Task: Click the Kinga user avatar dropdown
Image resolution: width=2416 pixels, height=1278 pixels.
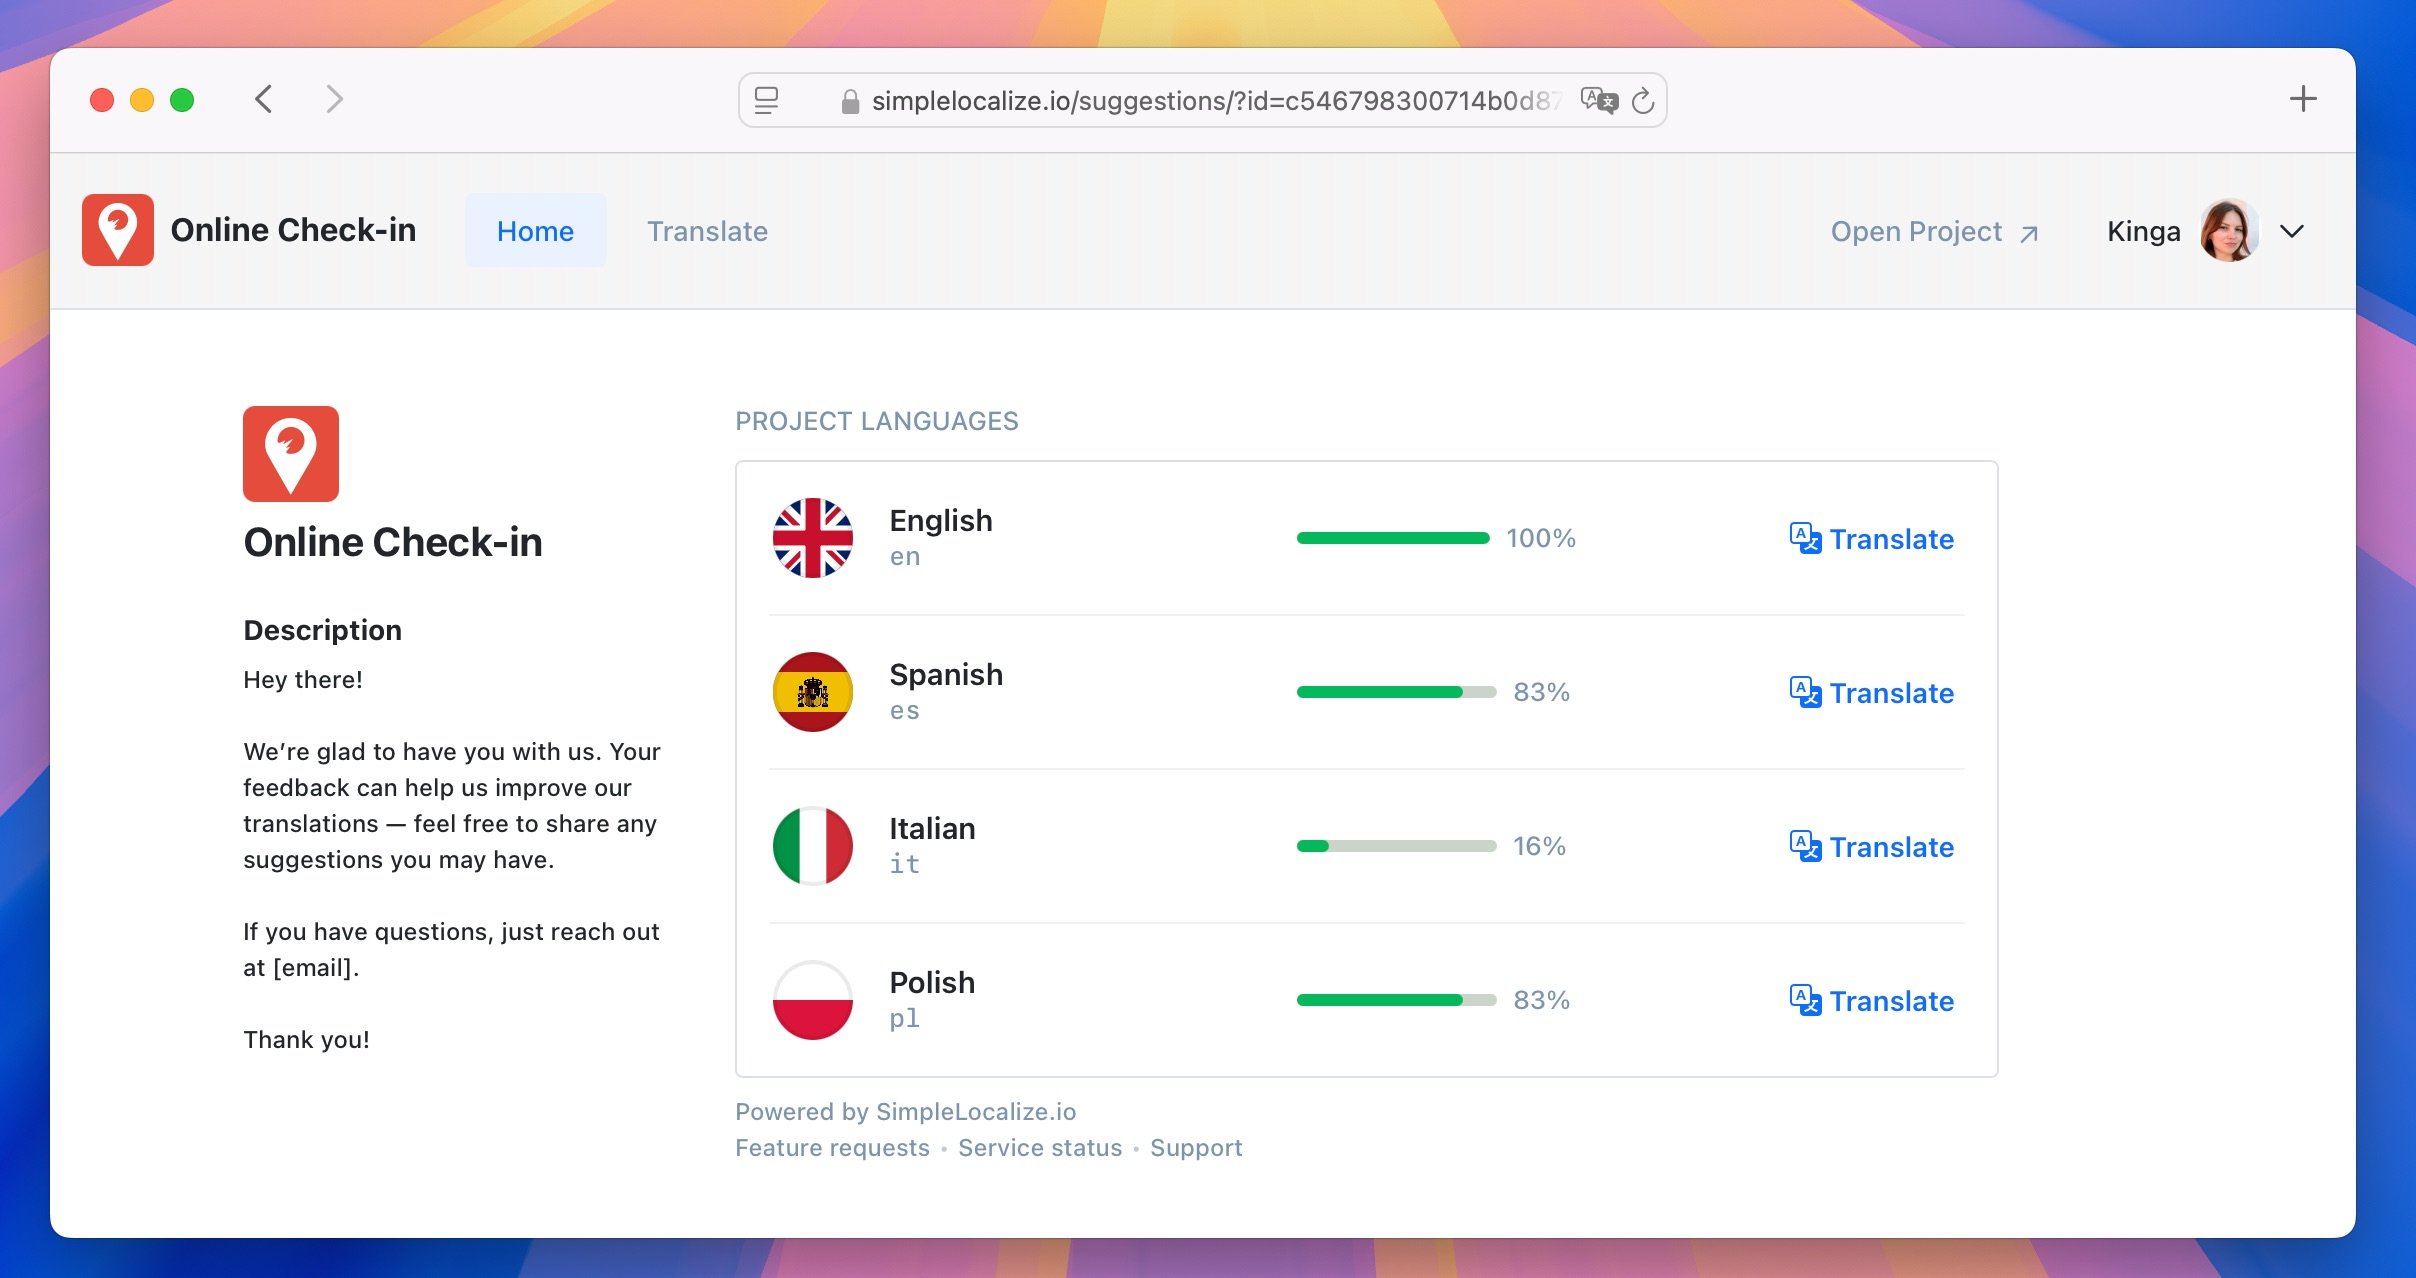Action: point(2288,232)
